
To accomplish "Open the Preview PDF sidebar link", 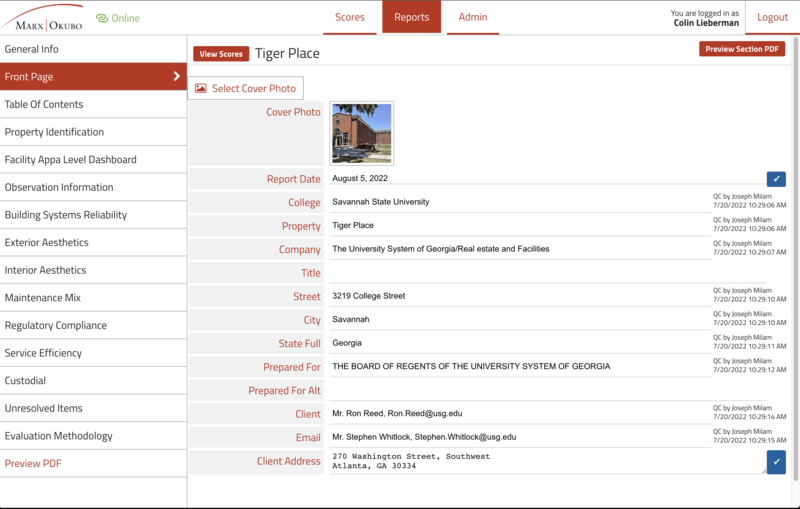I will click(33, 463).
